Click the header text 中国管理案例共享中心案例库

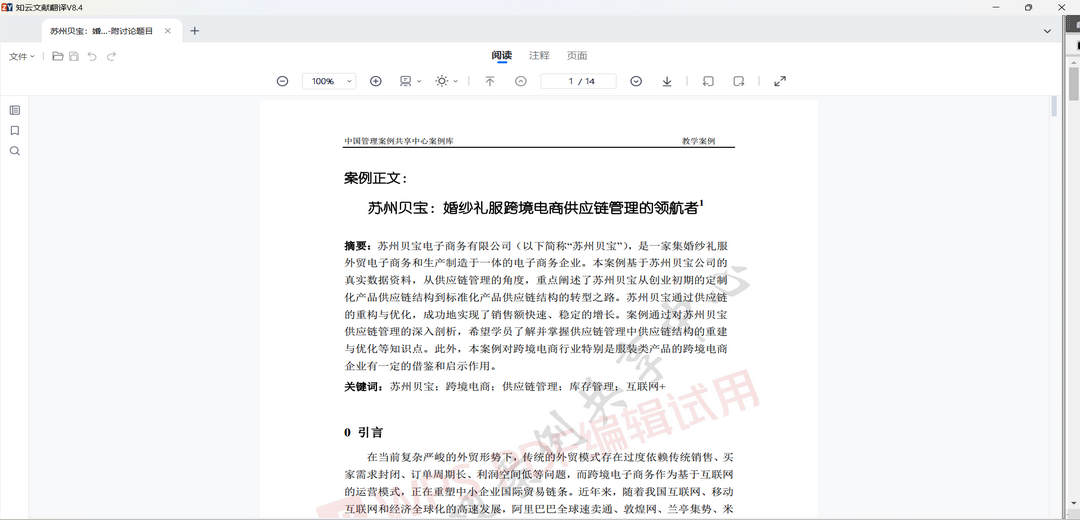pyautogui.click(x=399, y=141)
